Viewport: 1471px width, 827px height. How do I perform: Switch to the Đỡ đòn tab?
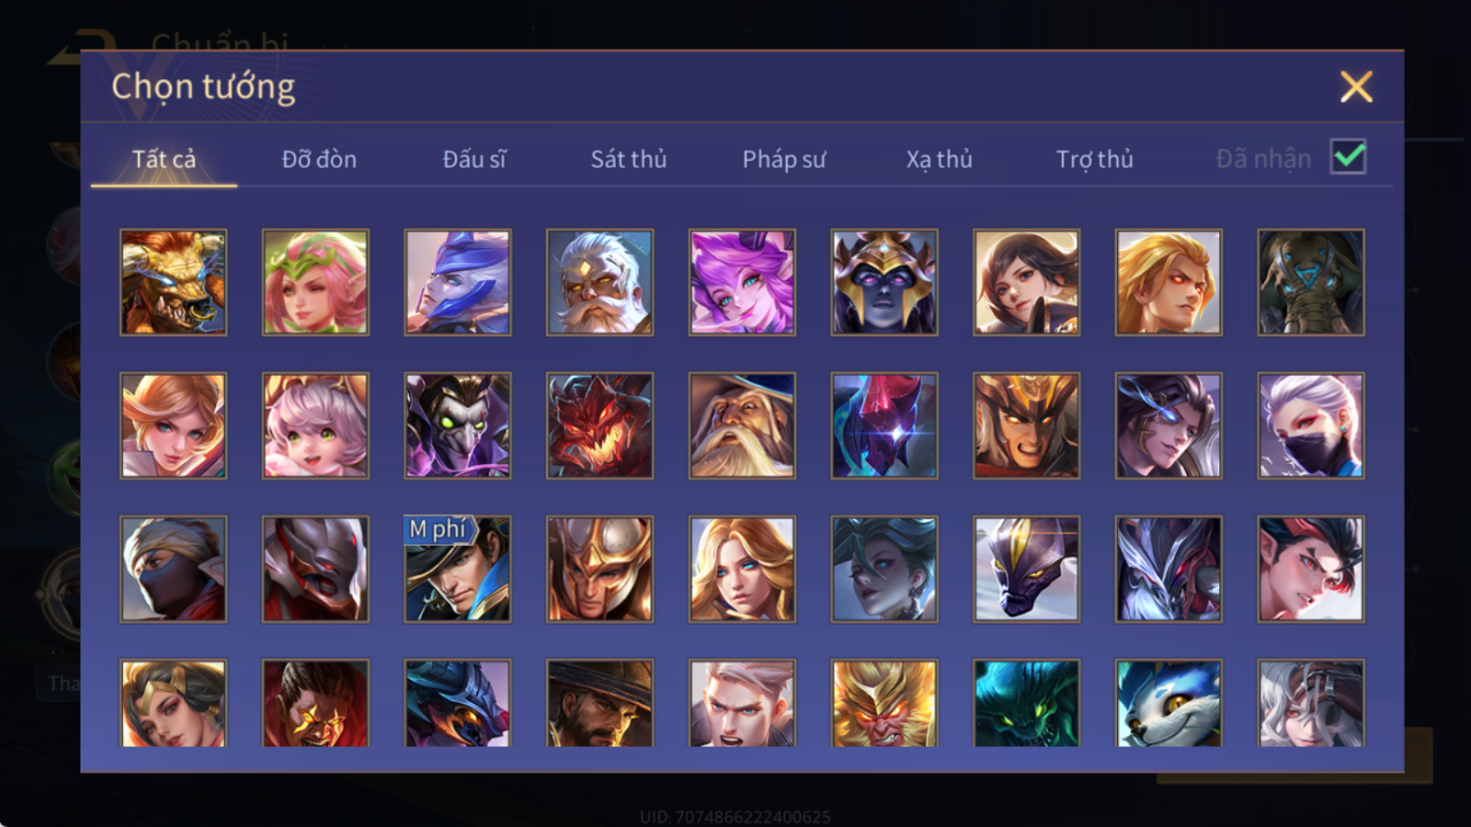[x=319, y=159]
